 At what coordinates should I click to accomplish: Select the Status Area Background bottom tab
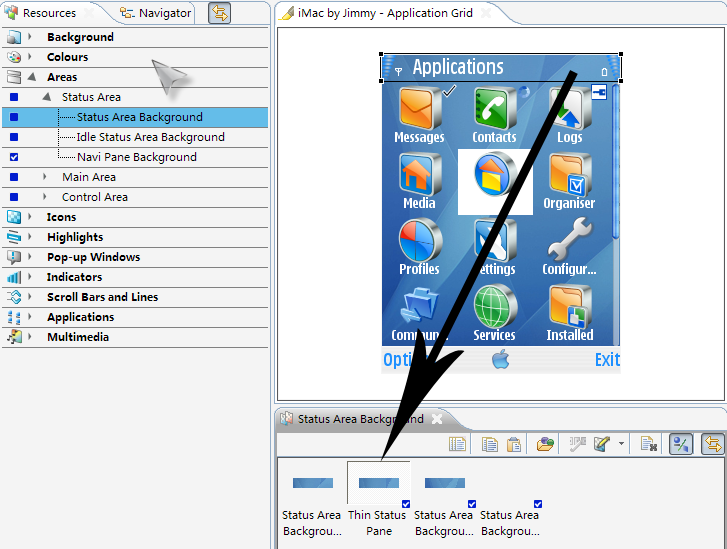361,419
